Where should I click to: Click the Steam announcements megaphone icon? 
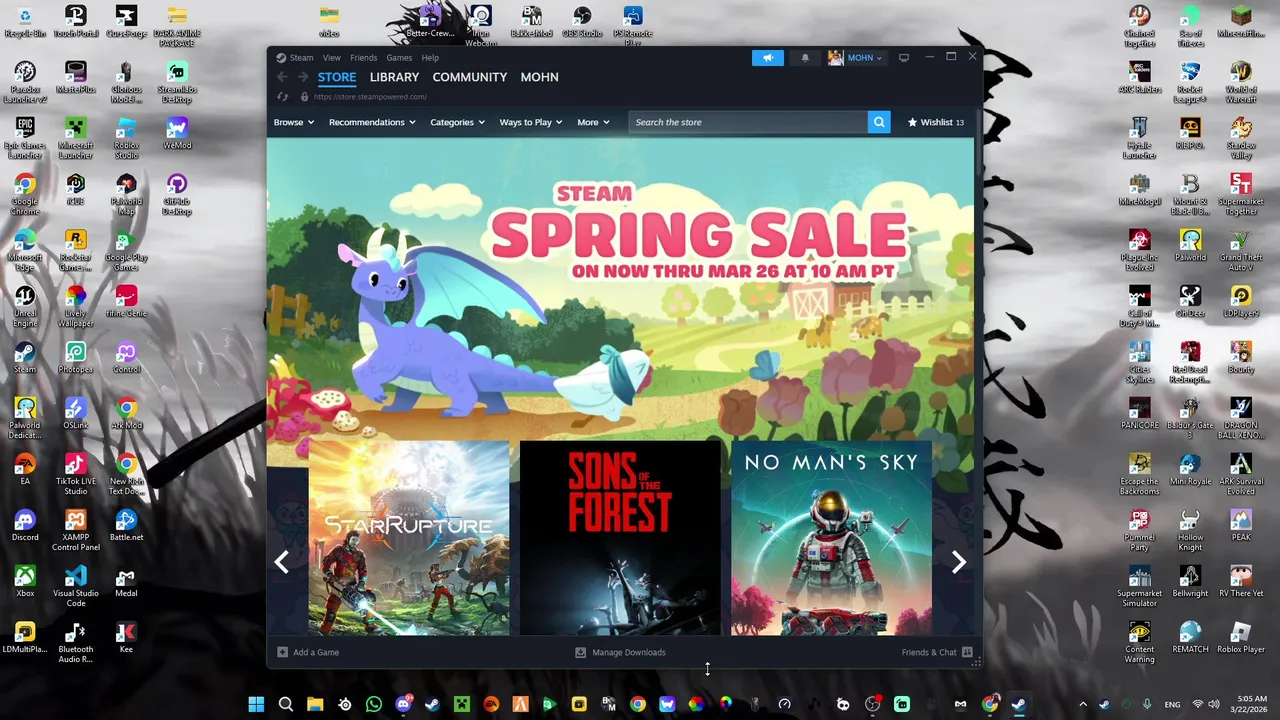(768, 58)
